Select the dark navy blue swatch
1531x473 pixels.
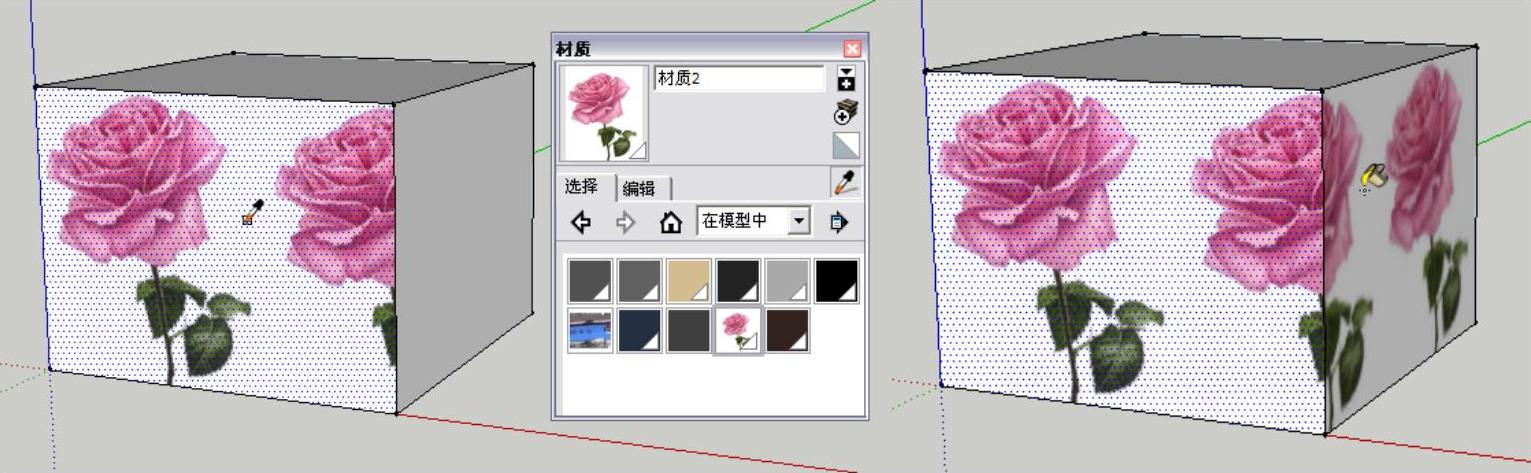click(x=639, y=331)
